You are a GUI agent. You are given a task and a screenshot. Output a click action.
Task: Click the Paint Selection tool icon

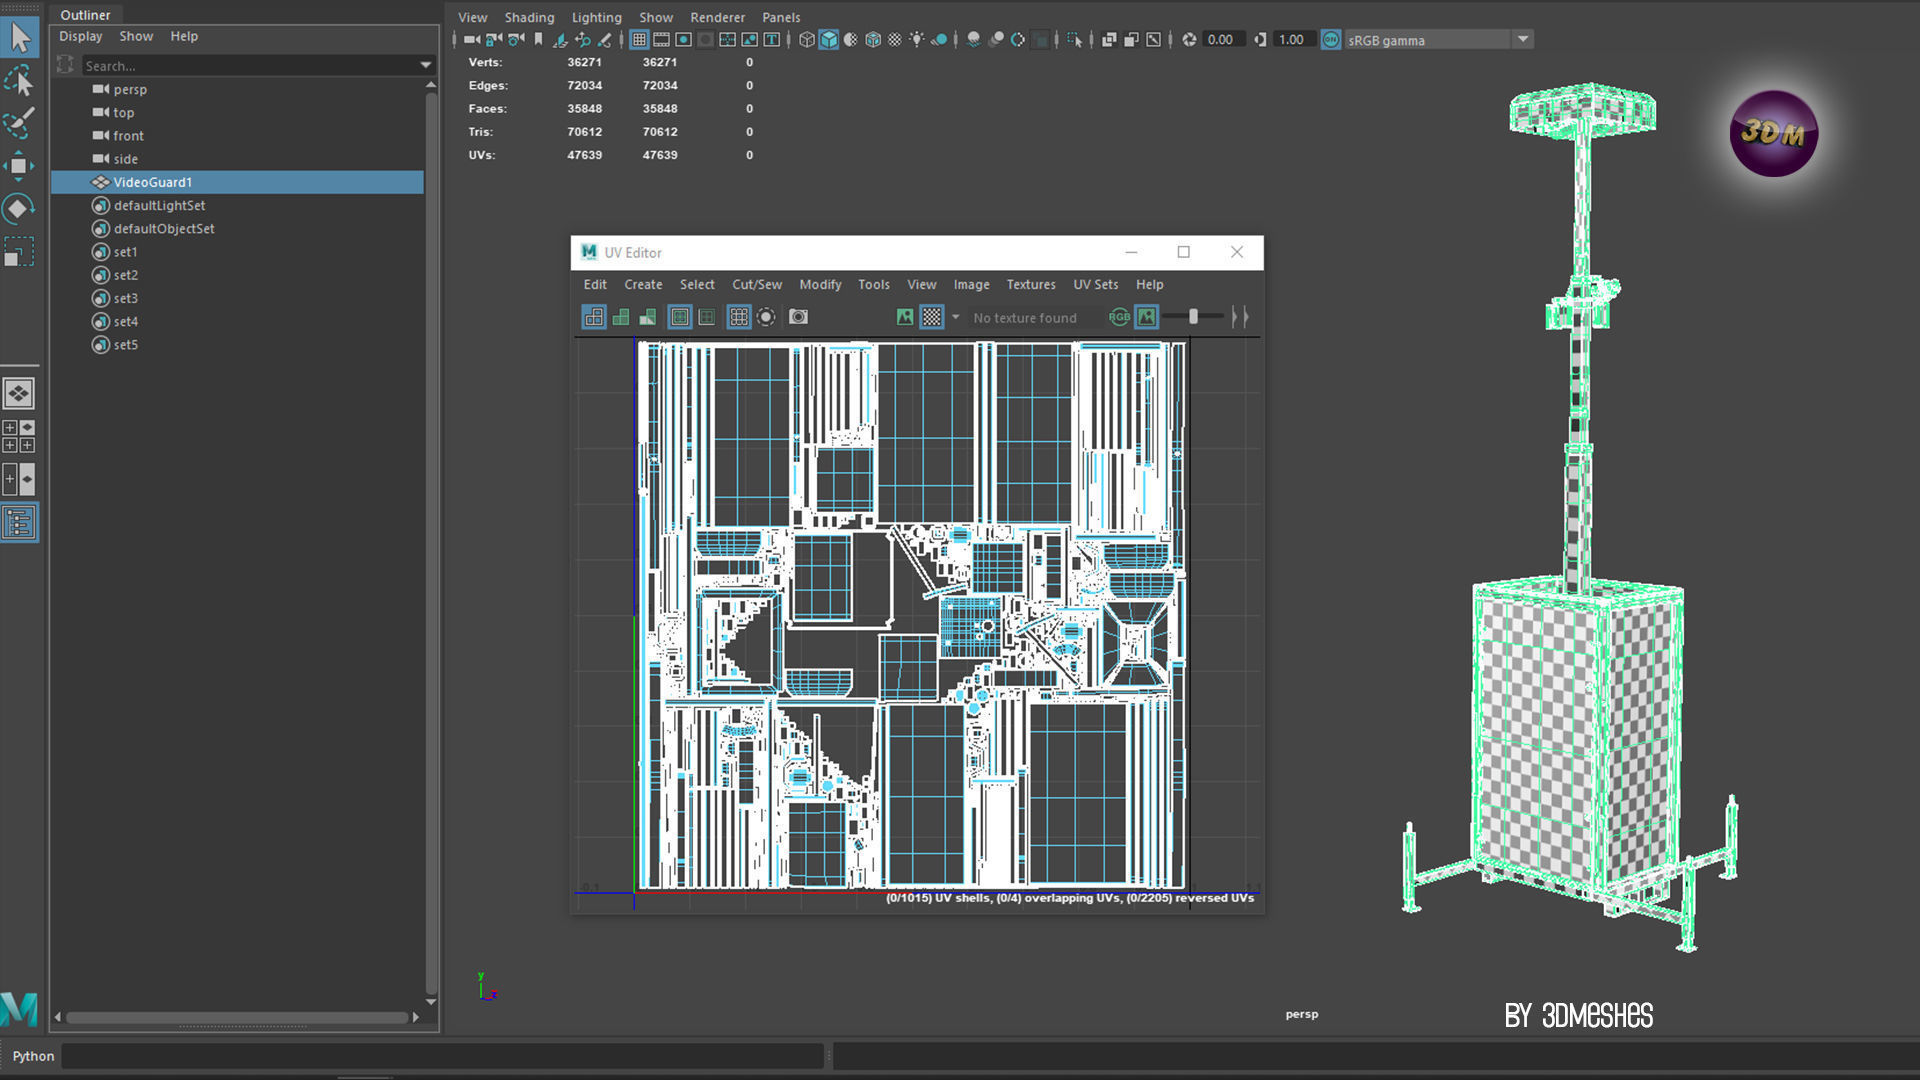19,123
